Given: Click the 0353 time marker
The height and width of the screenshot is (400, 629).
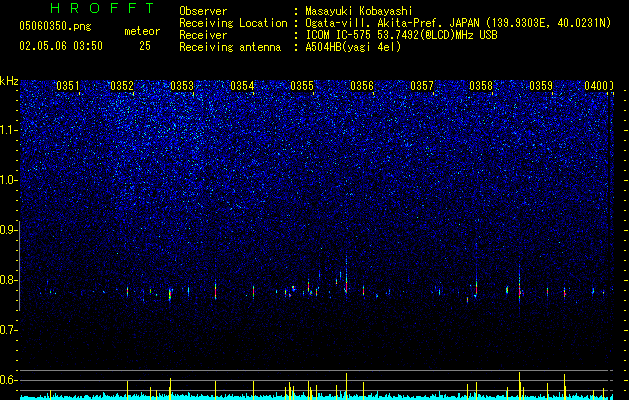Looking at the screenshot, I should click(x=182, y=86).
